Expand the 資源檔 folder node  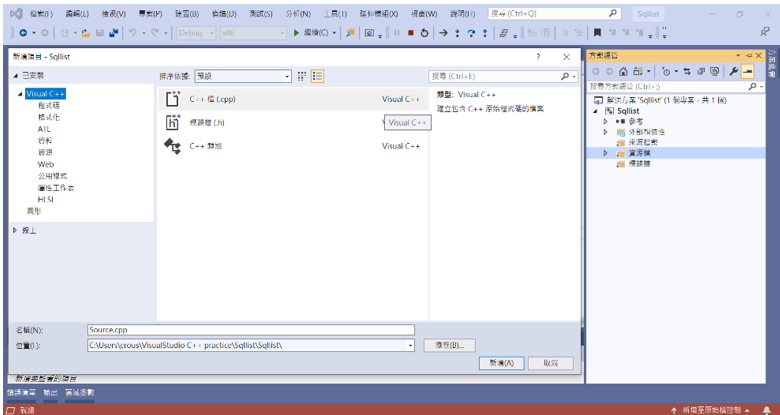point(605,153)
